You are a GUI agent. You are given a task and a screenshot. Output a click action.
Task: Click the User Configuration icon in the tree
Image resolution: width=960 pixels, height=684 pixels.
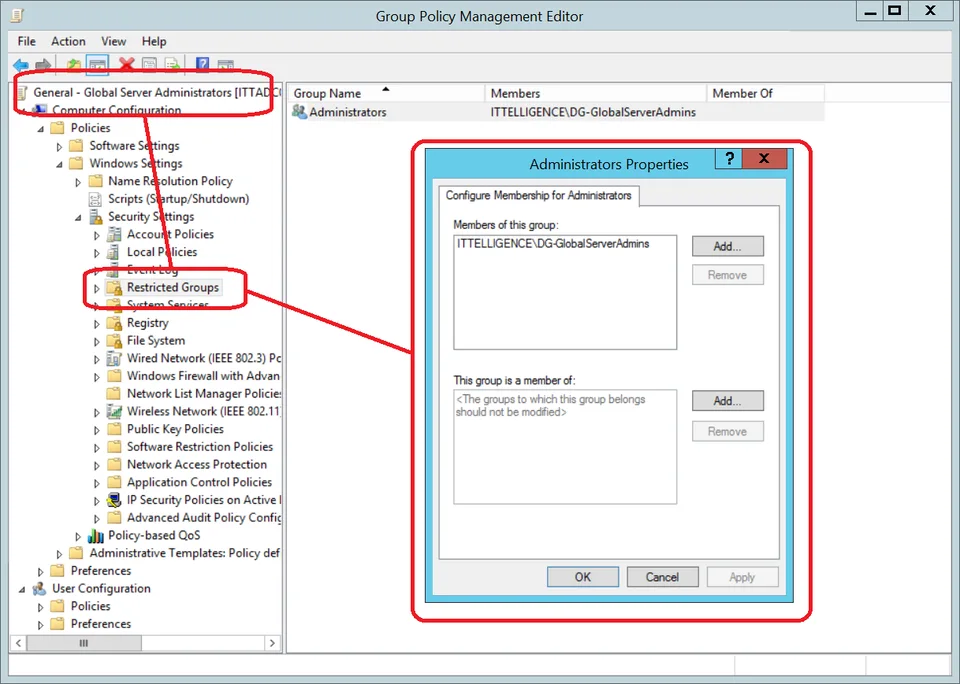tap(39, 588)
